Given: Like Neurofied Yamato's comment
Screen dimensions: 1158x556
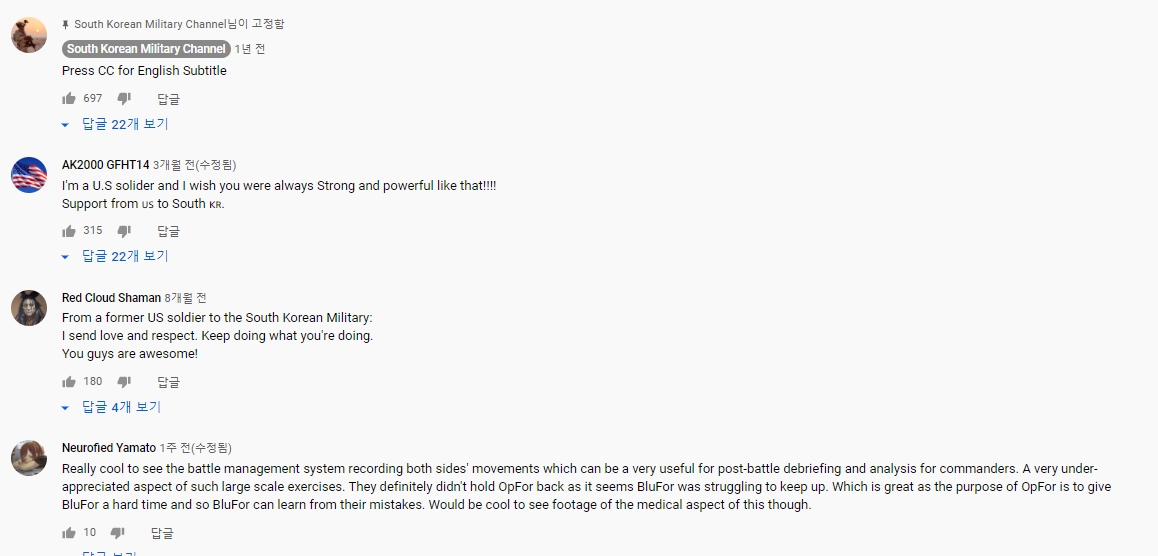Looking at the screenshot, I should pyautogui.click(x=69, y=532).
